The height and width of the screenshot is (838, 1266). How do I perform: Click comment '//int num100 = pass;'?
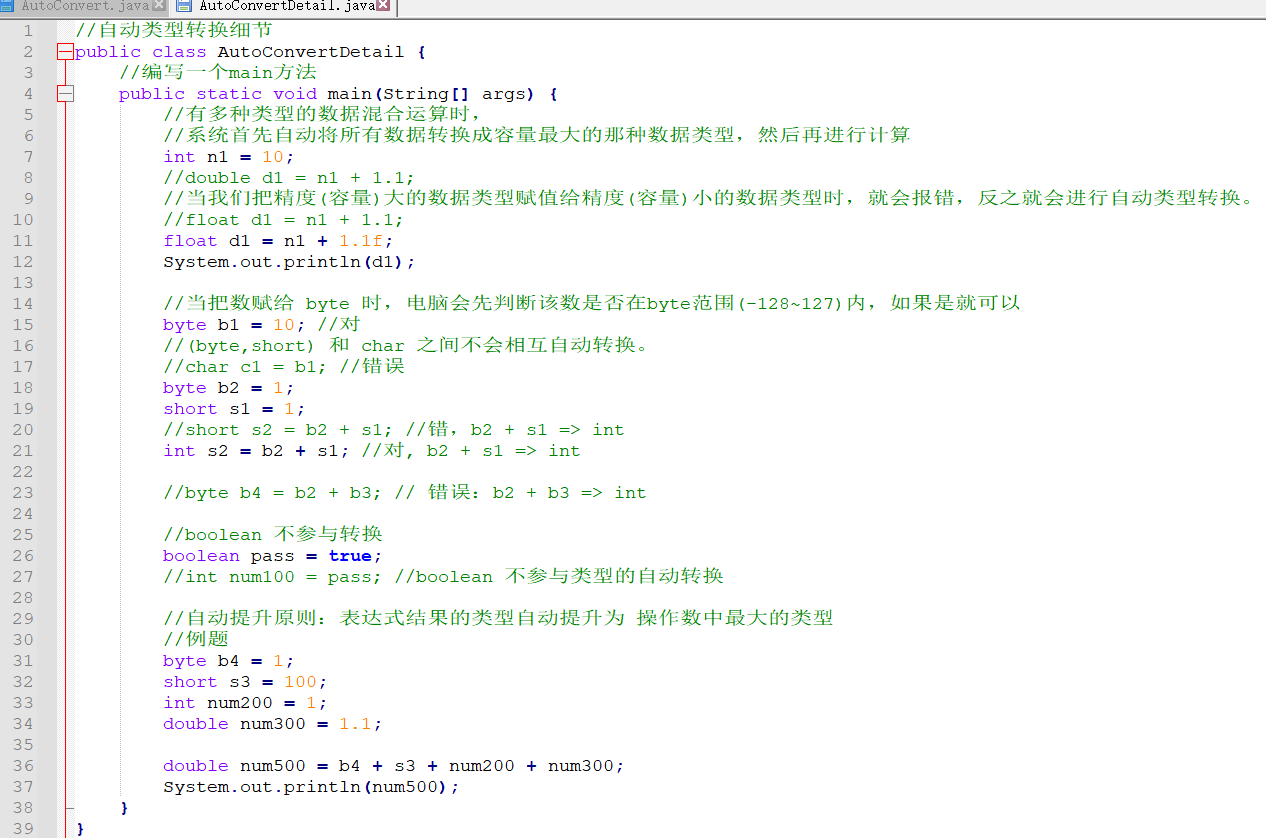coord(273,577)
